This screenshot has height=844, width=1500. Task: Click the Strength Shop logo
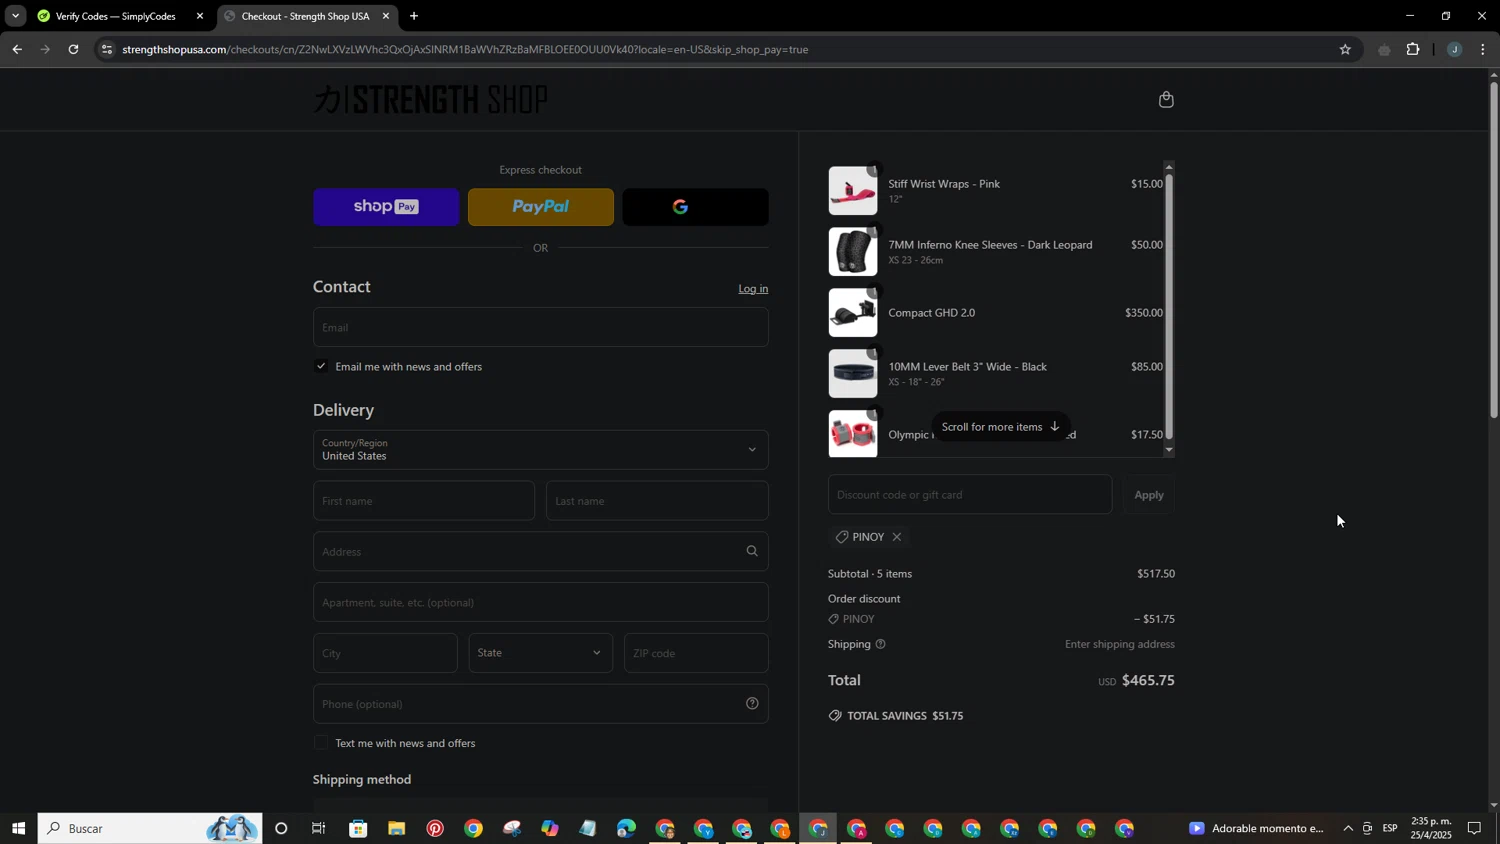point(431,99)
